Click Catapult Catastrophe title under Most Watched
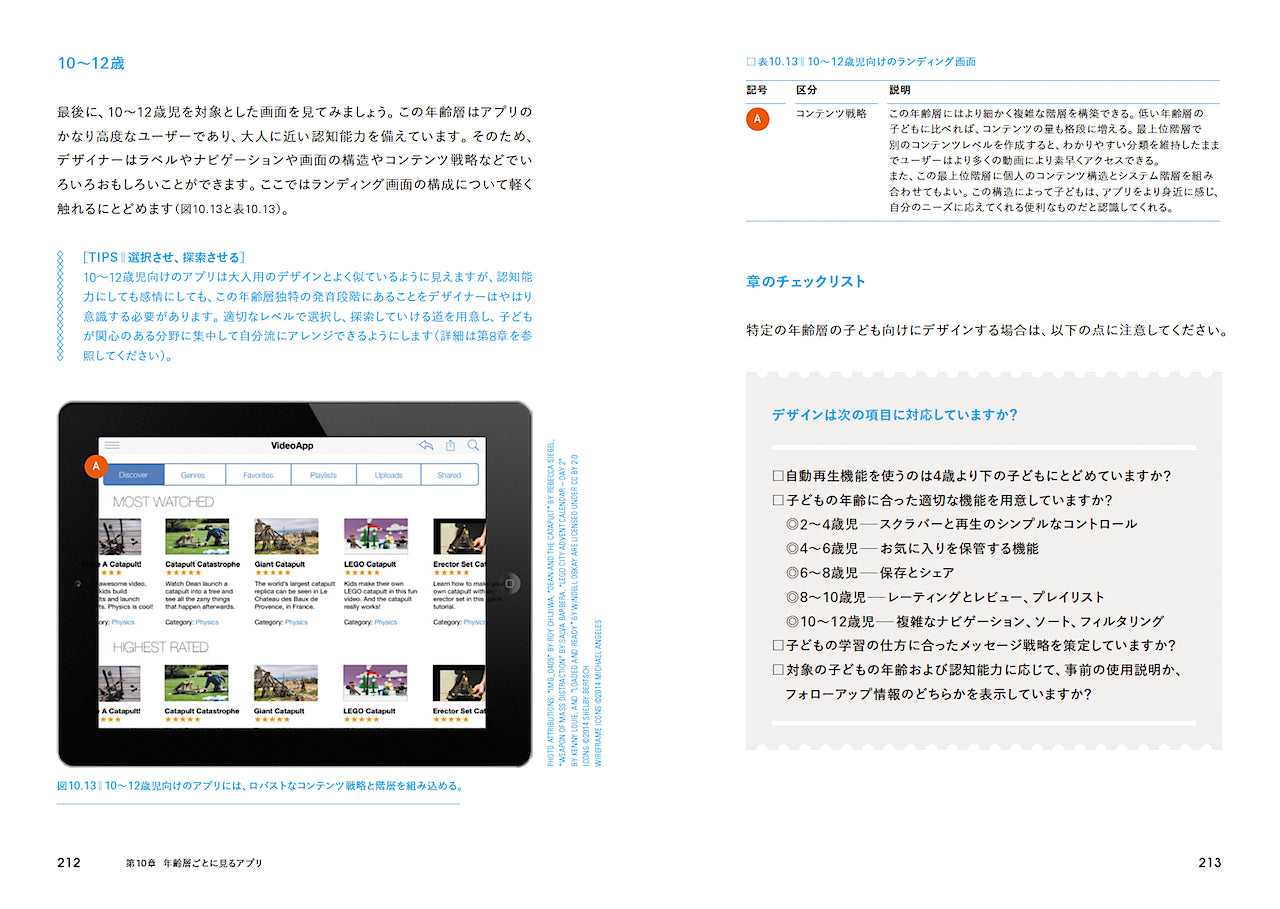This screenshot has height=909, width=1280. pos(202,564)
